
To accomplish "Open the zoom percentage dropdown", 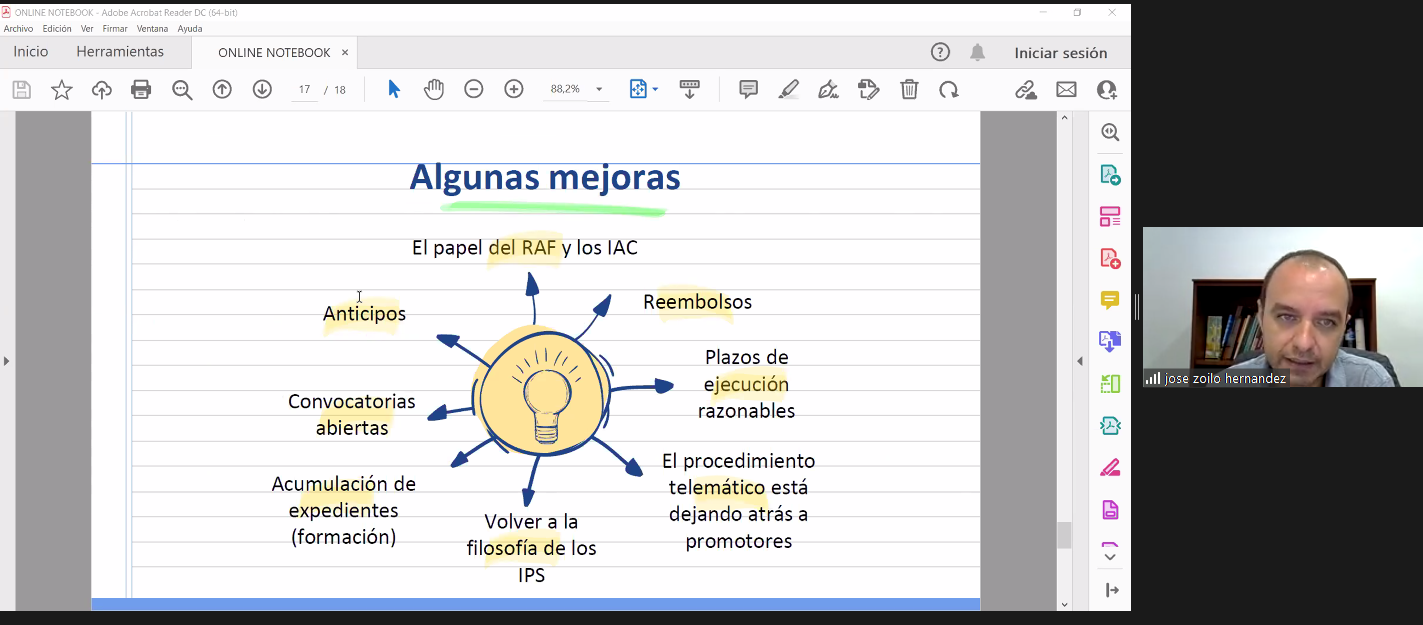I will click(599, 90).
